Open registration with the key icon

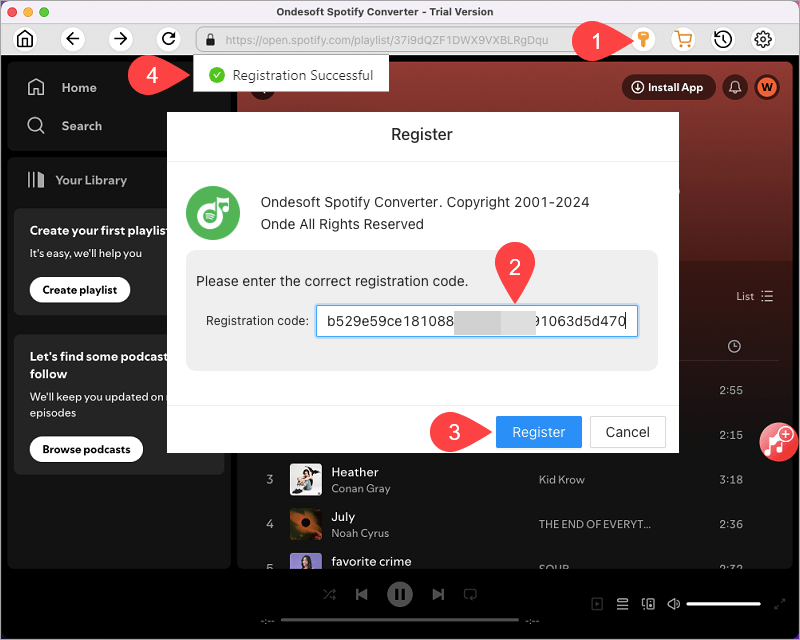click(643, 39)
